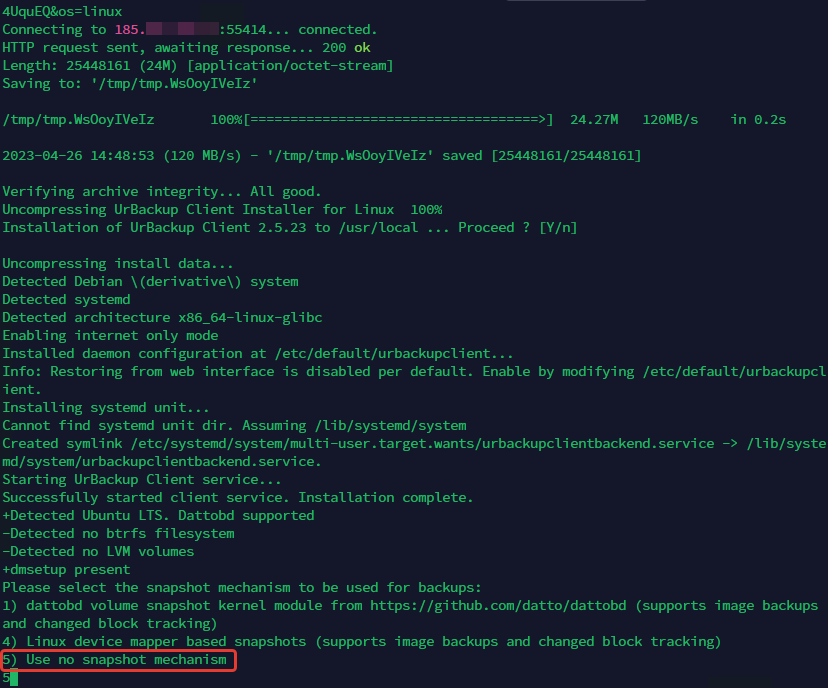Select option 5 Use no snapshot mechanism
828x688 pixels.
[118, 659]
